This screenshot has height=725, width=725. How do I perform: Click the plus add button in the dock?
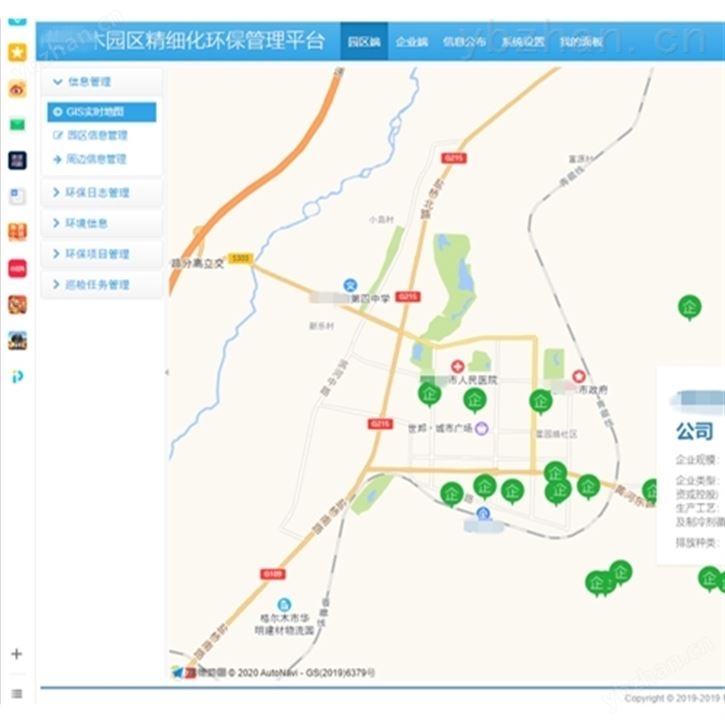point(17,653)
